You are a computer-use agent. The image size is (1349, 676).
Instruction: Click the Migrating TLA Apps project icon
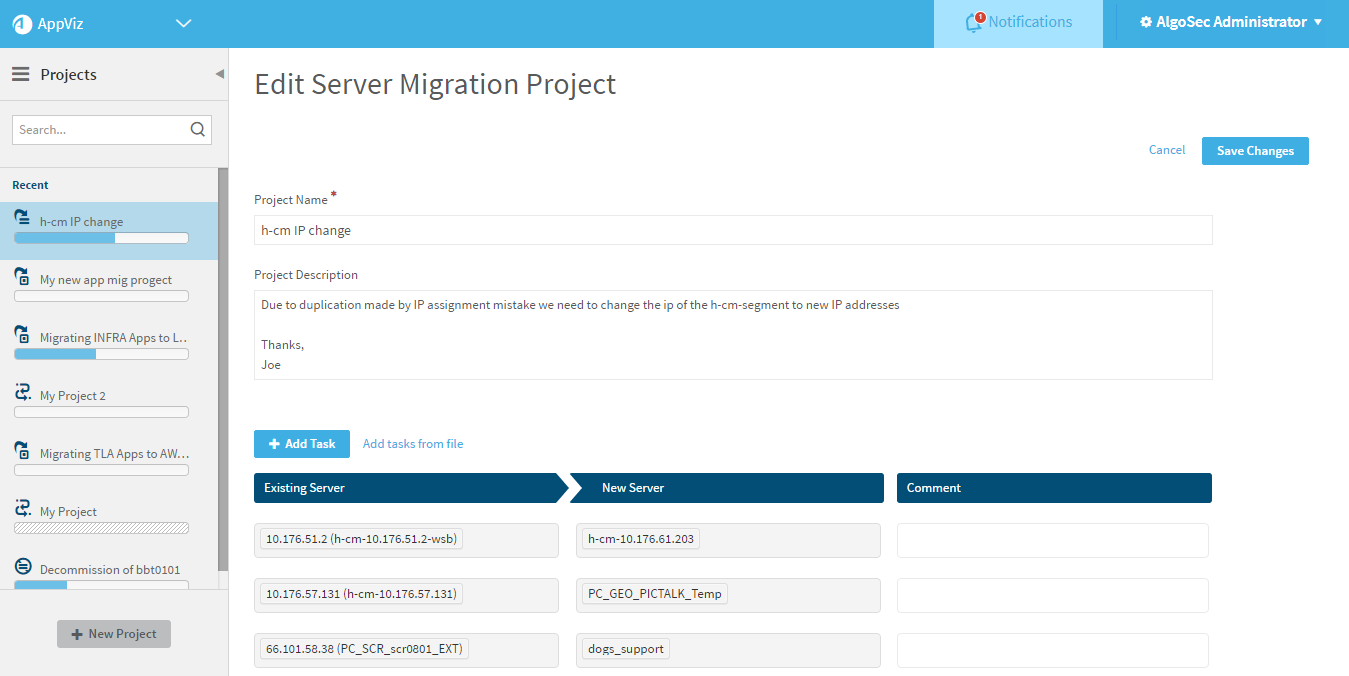pyautogui.click(x=22, y=451)
